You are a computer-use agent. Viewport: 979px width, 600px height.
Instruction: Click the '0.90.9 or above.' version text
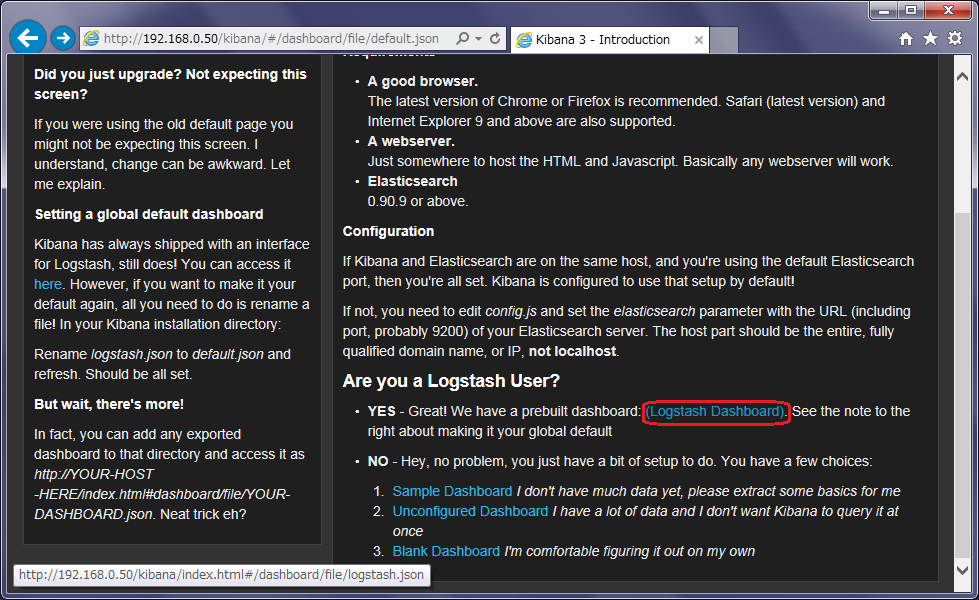[418, 202]
